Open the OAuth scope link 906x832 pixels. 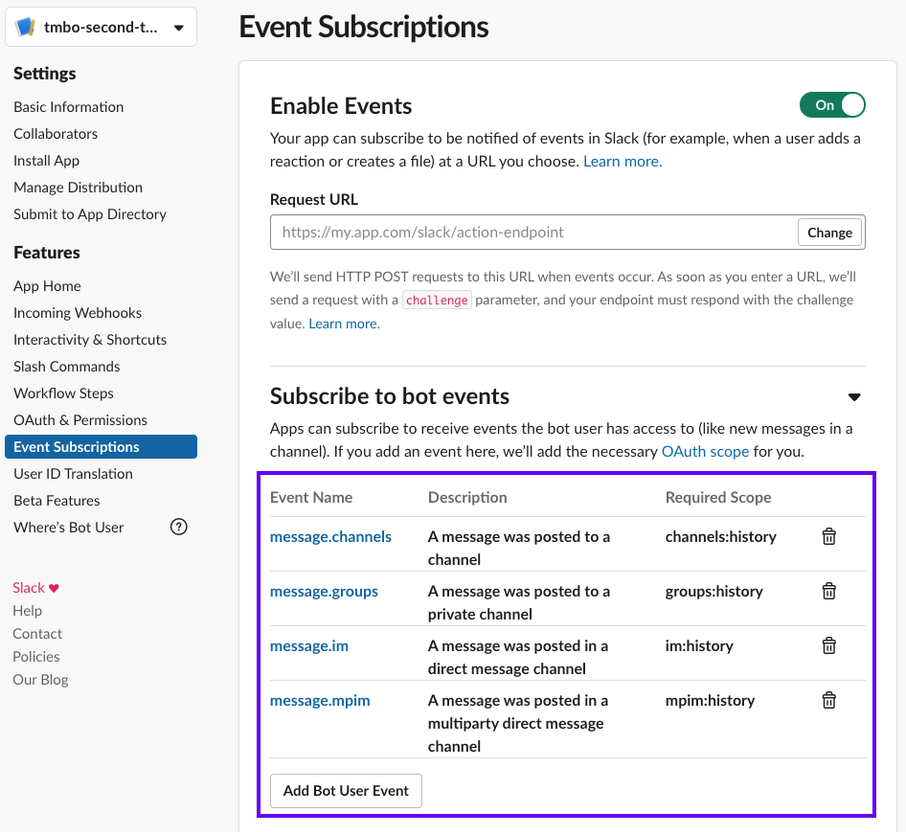click(705, 451)
